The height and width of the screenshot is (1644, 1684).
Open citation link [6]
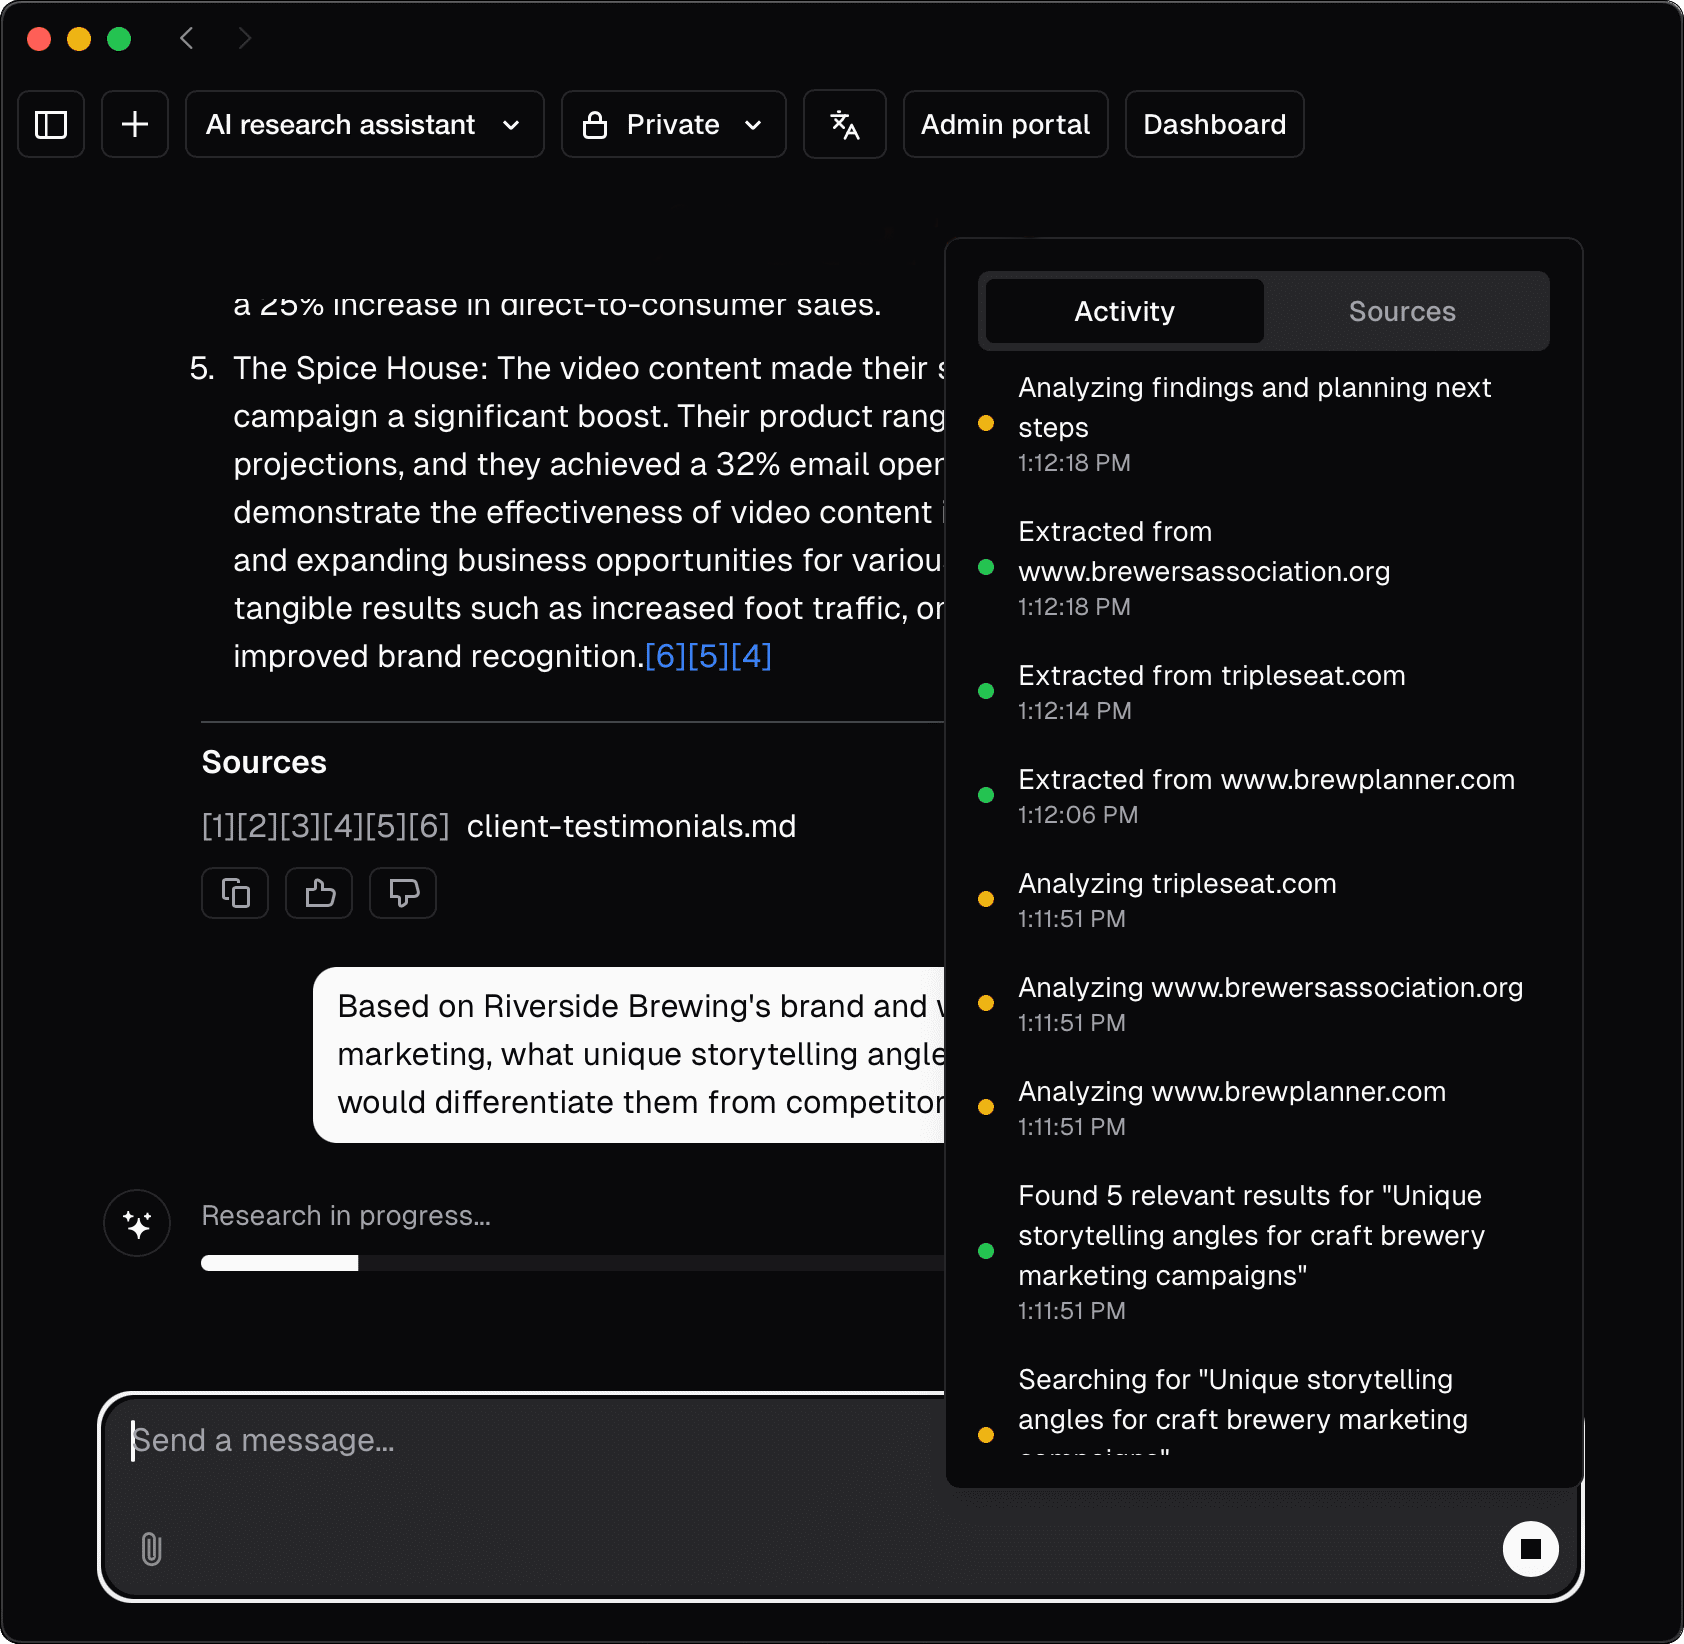(665, 657)
